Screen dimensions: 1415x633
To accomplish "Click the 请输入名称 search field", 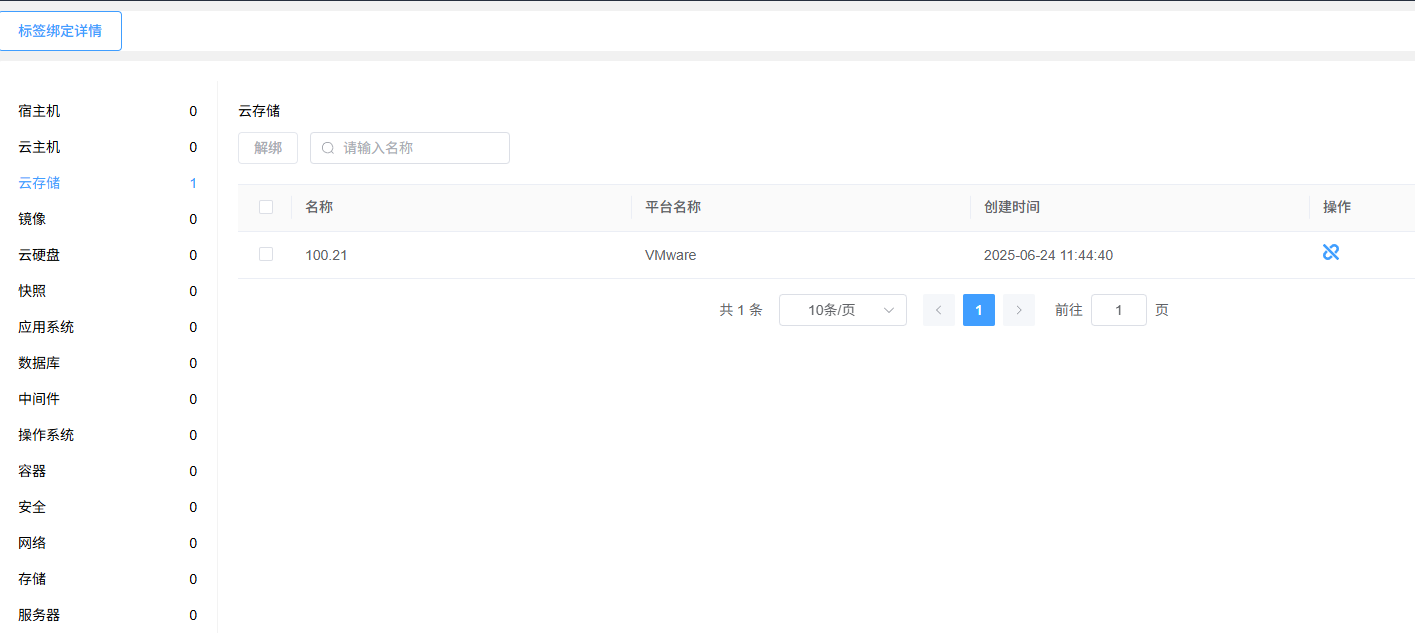I will [410, 148].
